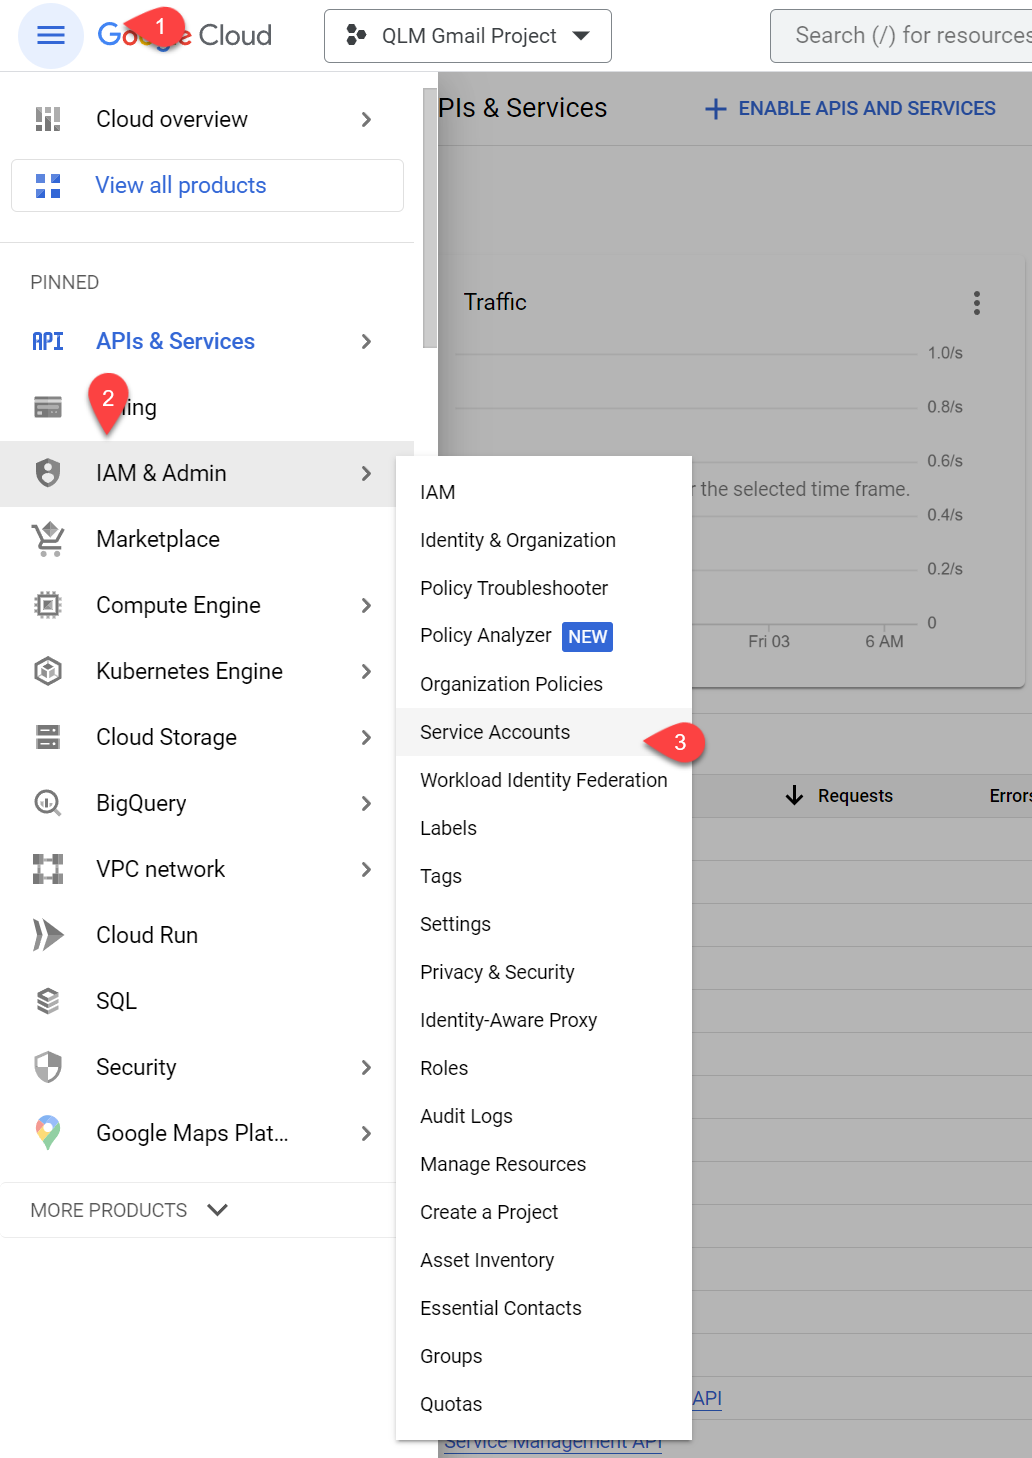The height and width of the screenshot is (1458, 1032).
Task: Open Identity-Aware Proxy
Action: pos(544,1020)
